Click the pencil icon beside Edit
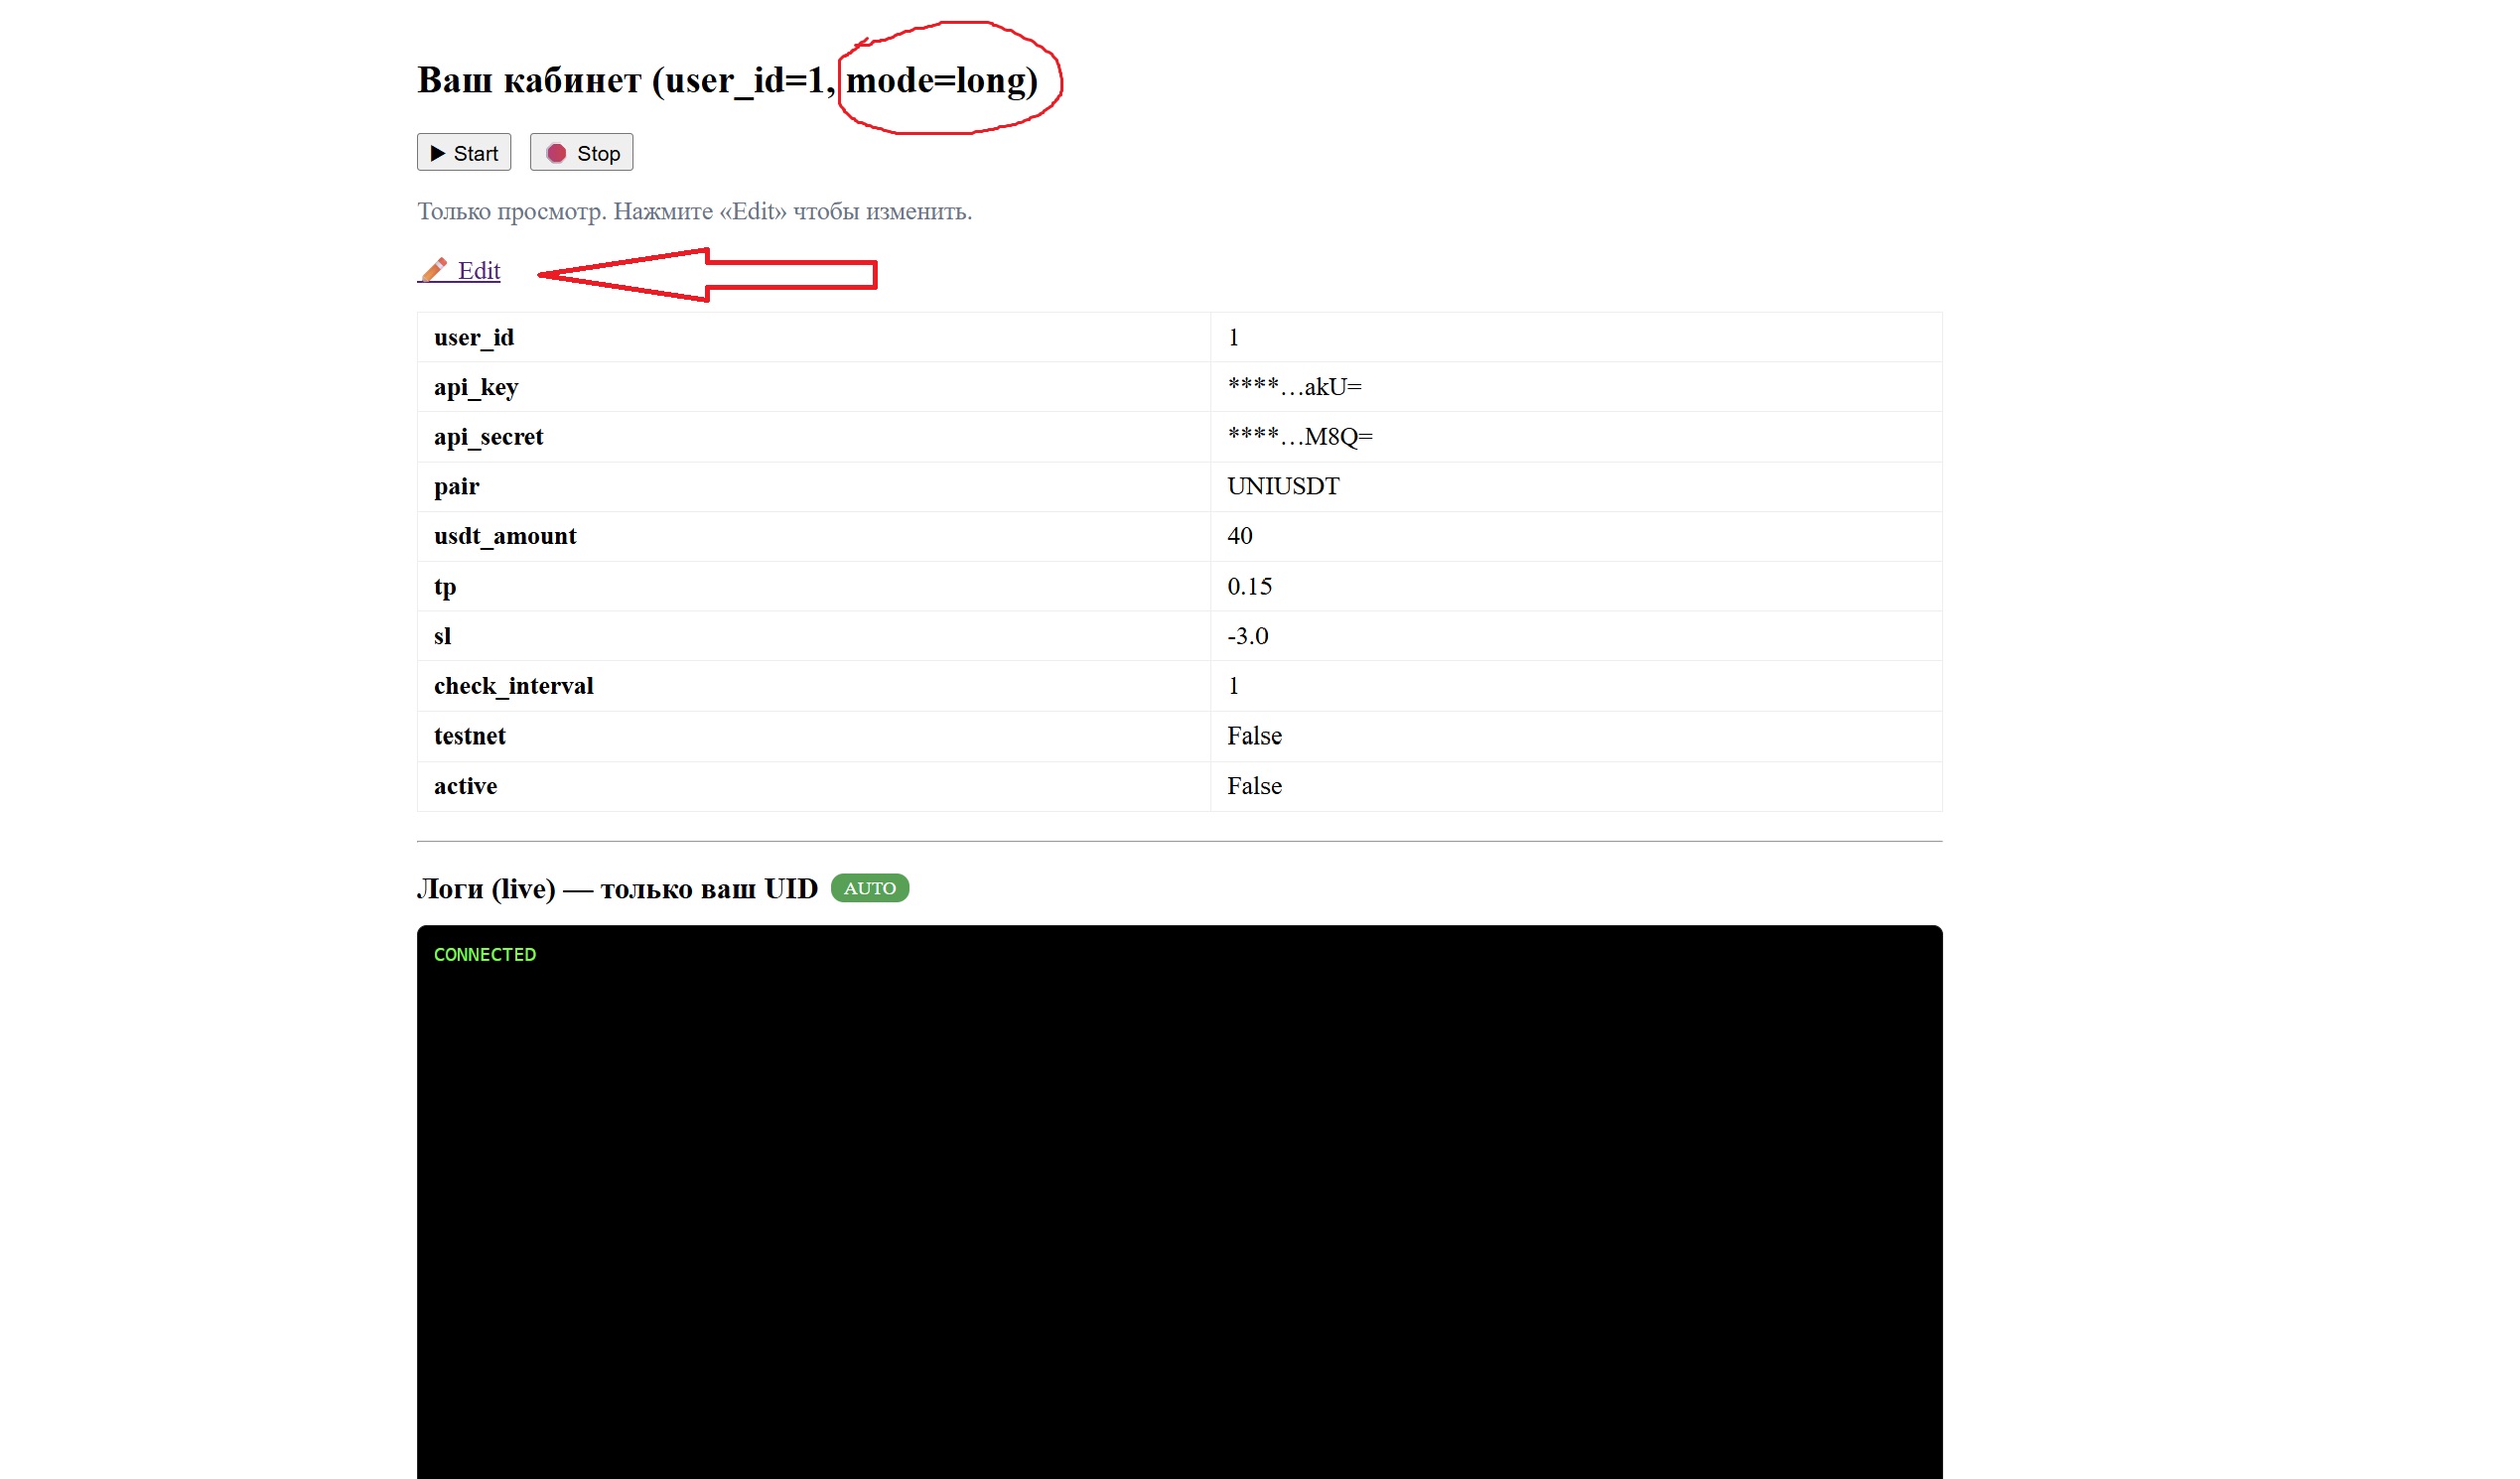 coord(434,270)
